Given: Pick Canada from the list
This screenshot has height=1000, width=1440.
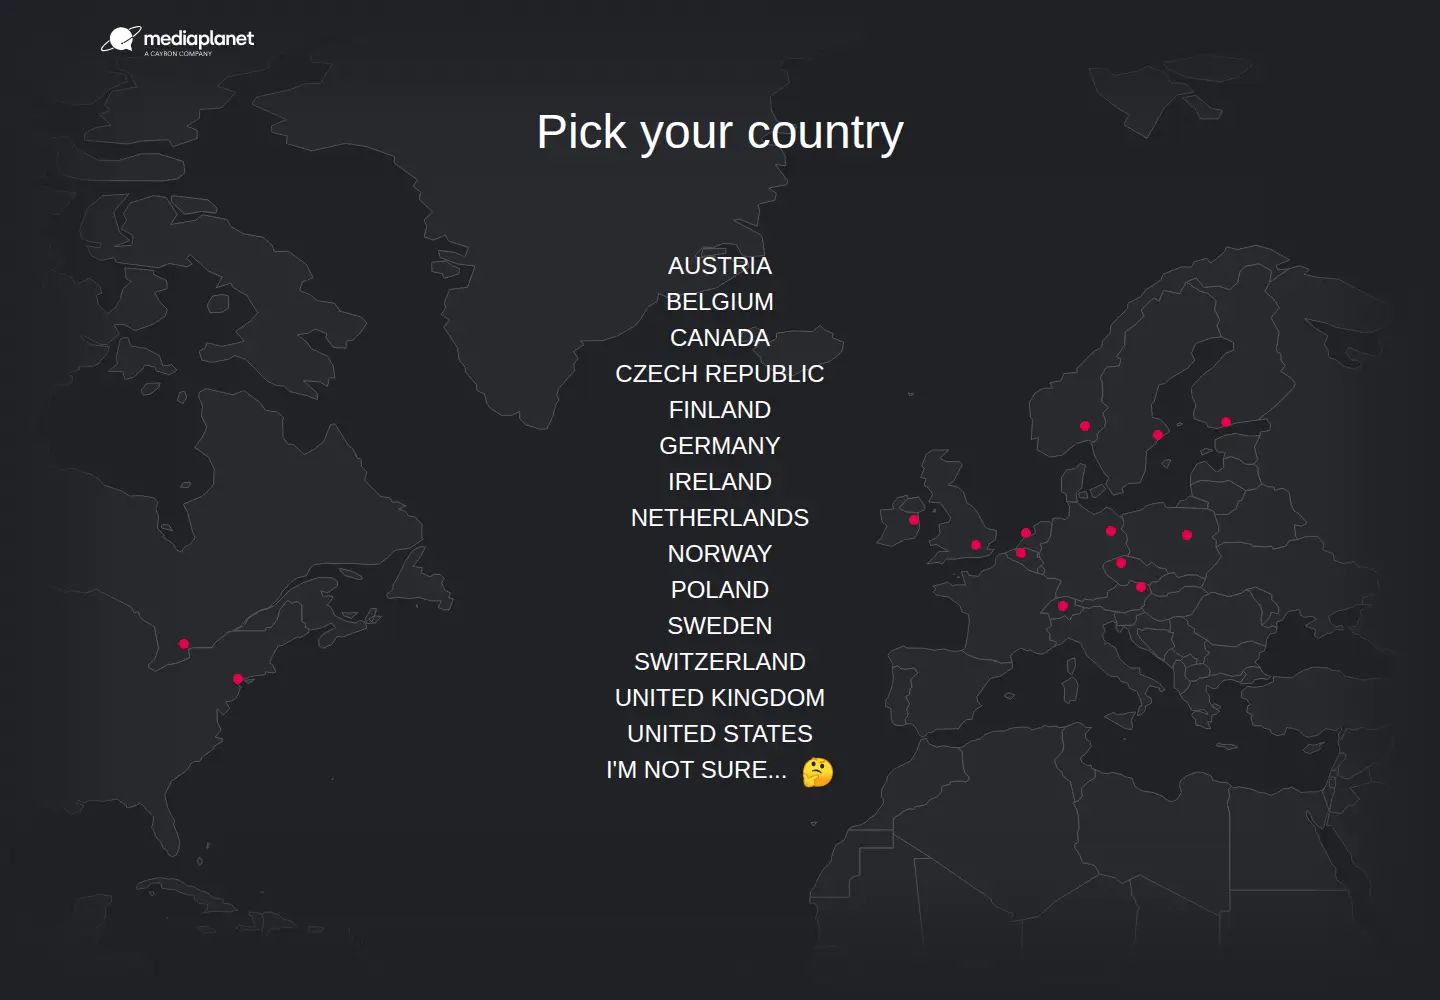Looking at the screenshot, I should click(x=720, y=338).
